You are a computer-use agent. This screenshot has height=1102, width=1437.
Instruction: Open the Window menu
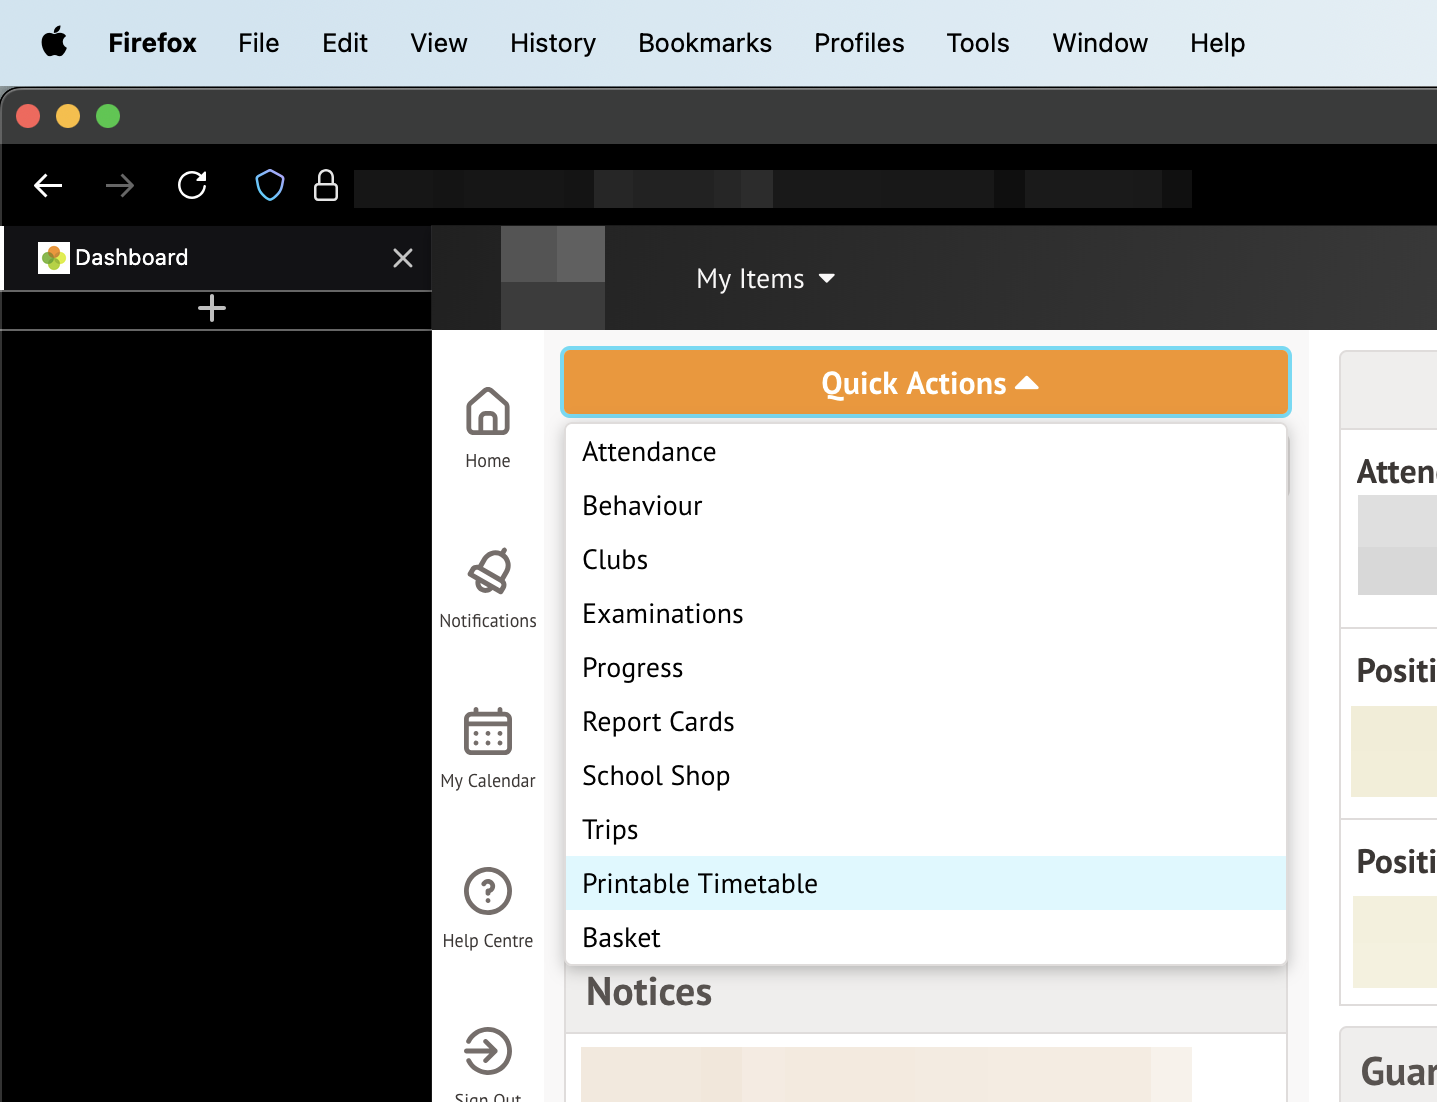pos(1100,43)
